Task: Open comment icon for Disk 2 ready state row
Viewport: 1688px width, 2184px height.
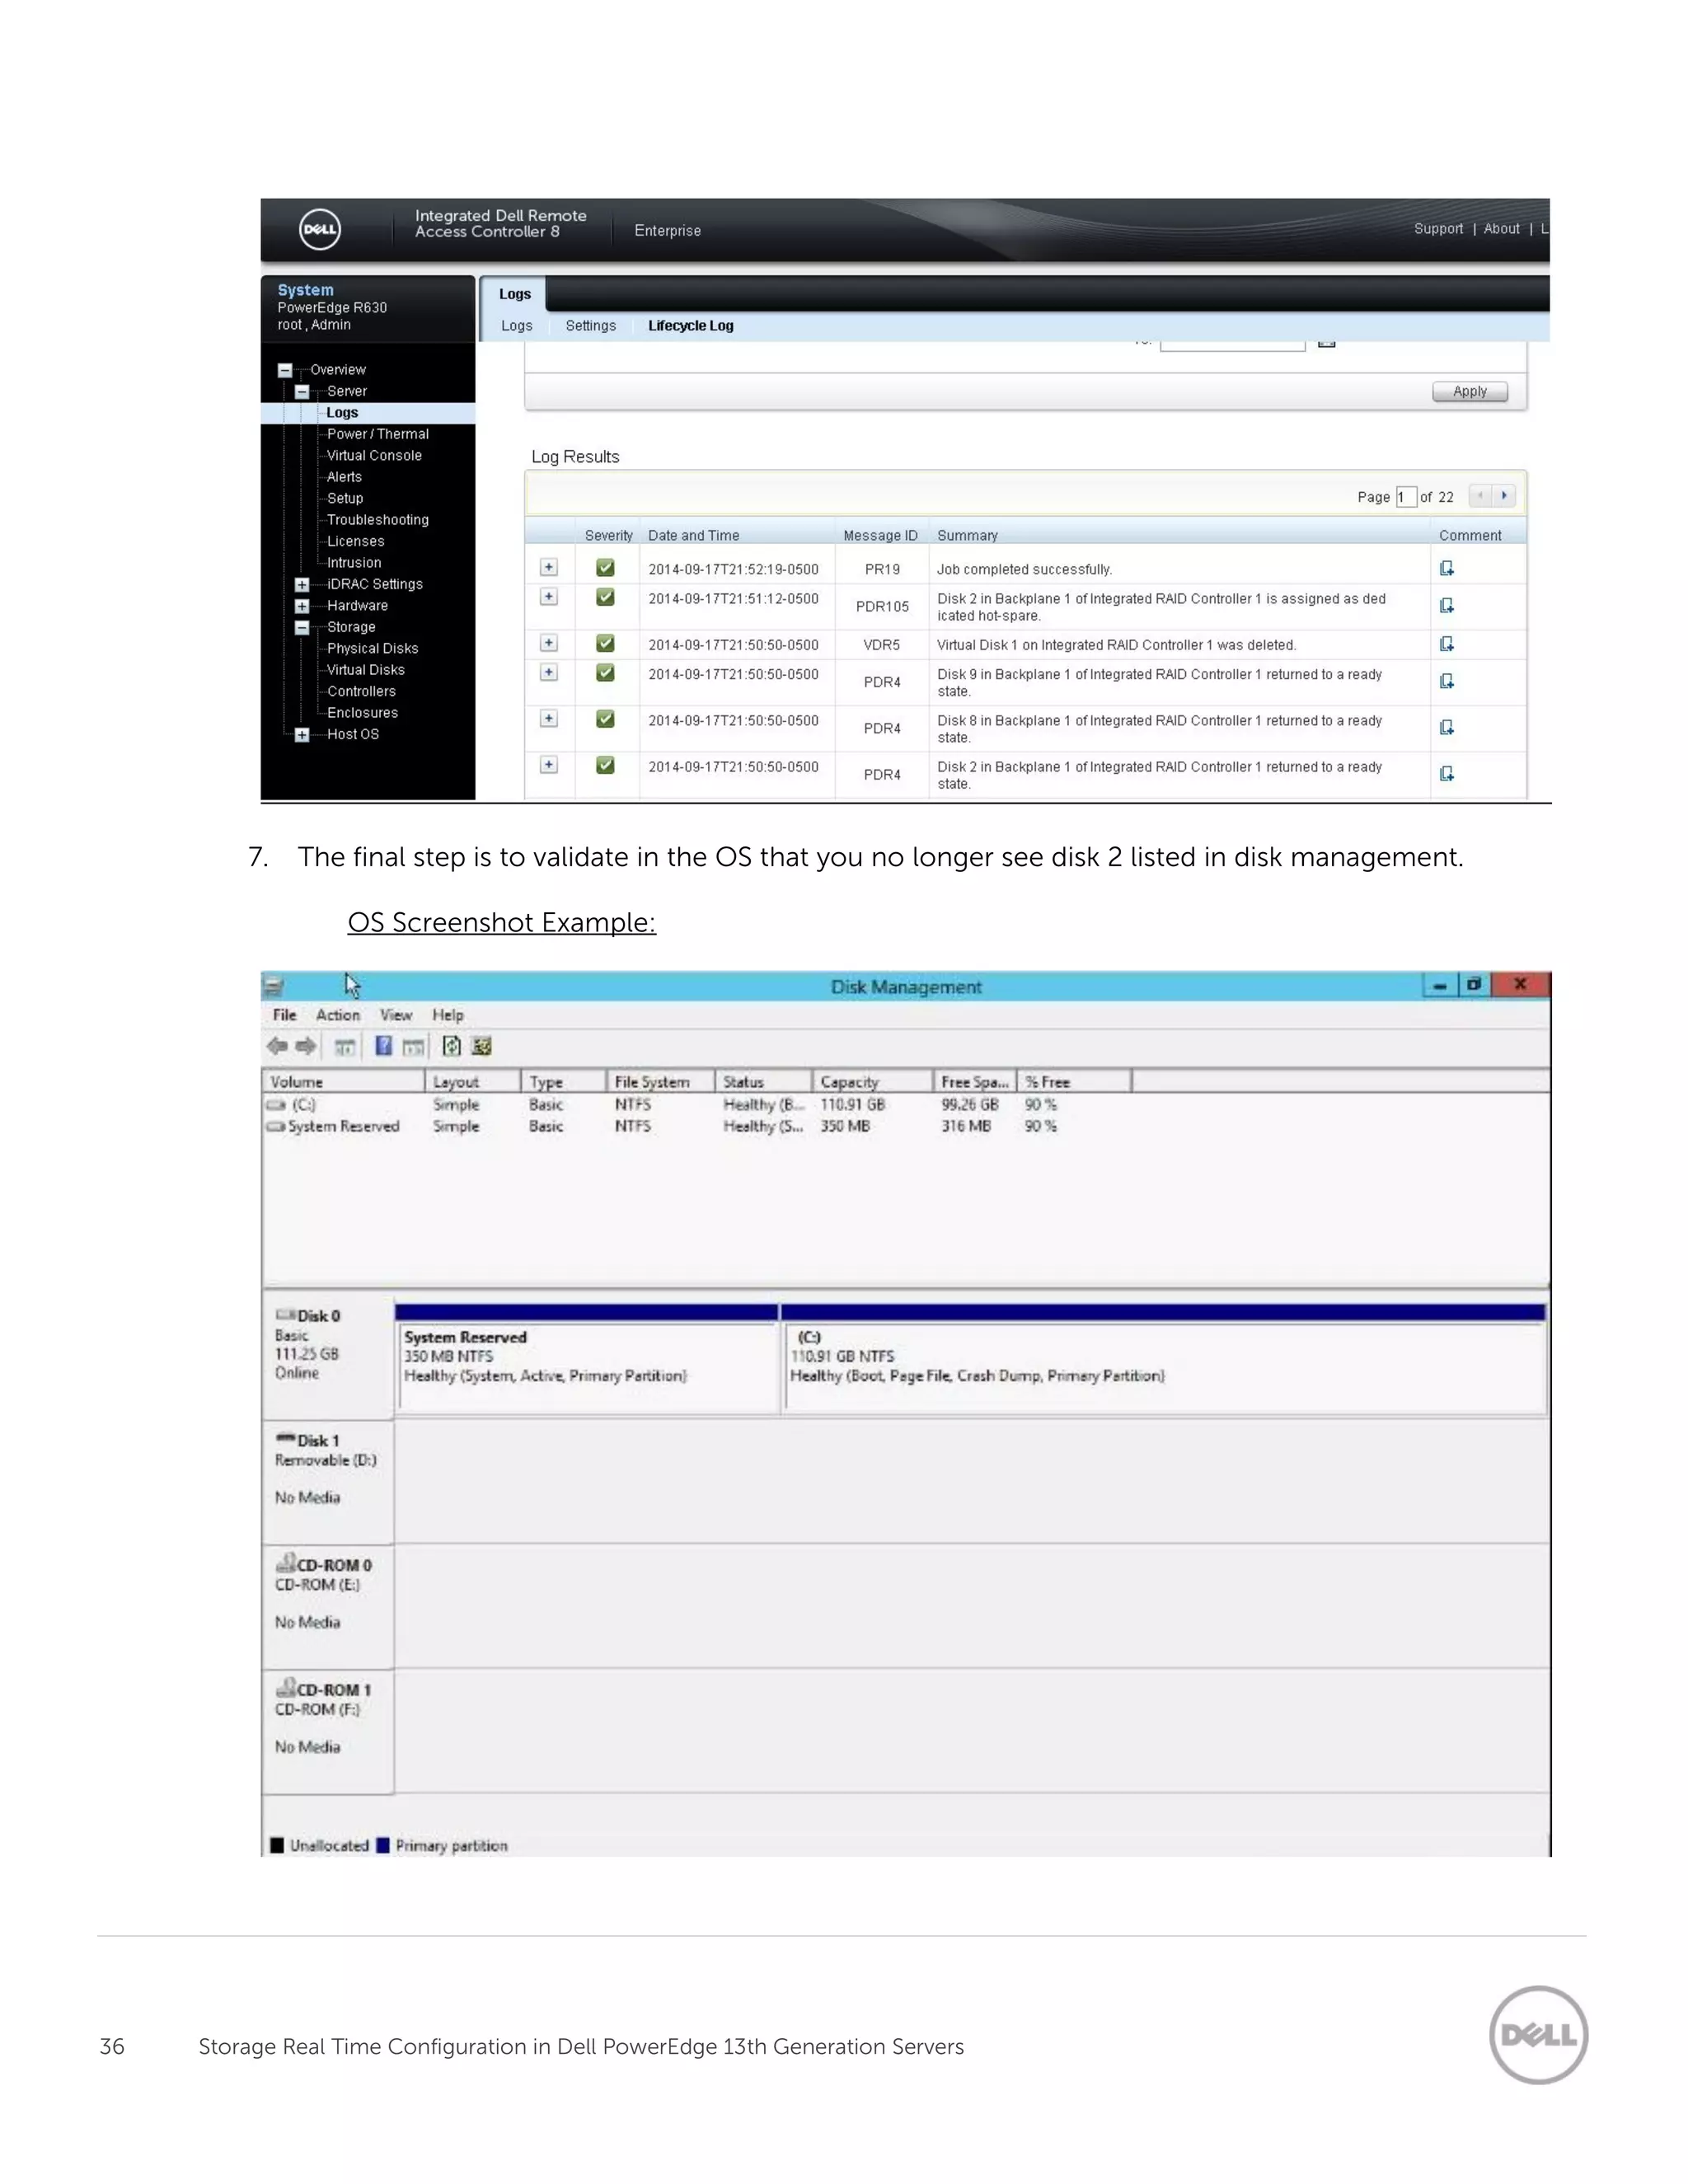Action: 1446,773
